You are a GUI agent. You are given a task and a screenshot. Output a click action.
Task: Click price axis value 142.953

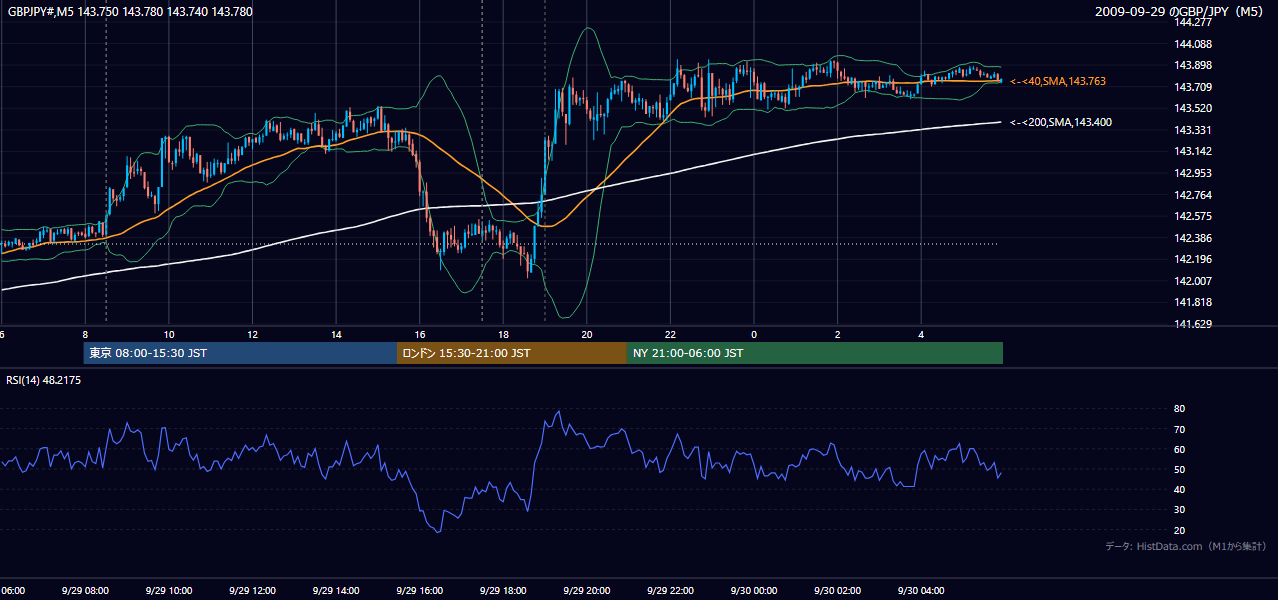coord(1192,173)
